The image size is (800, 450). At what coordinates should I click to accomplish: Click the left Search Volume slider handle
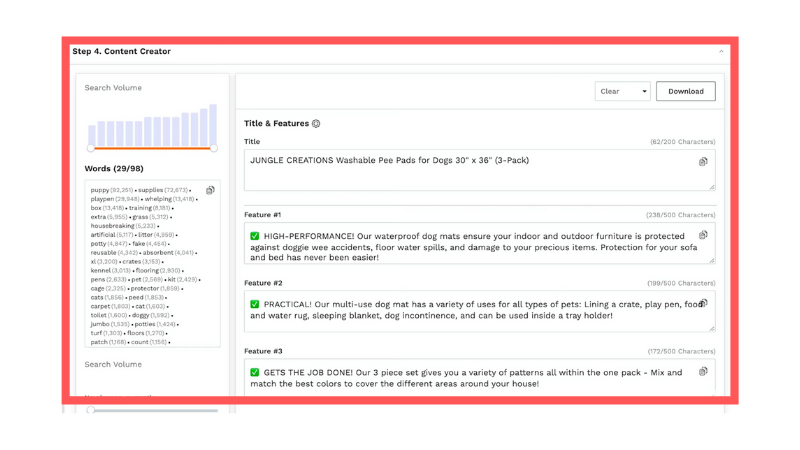pyautogui.click(x=91, y=148)
